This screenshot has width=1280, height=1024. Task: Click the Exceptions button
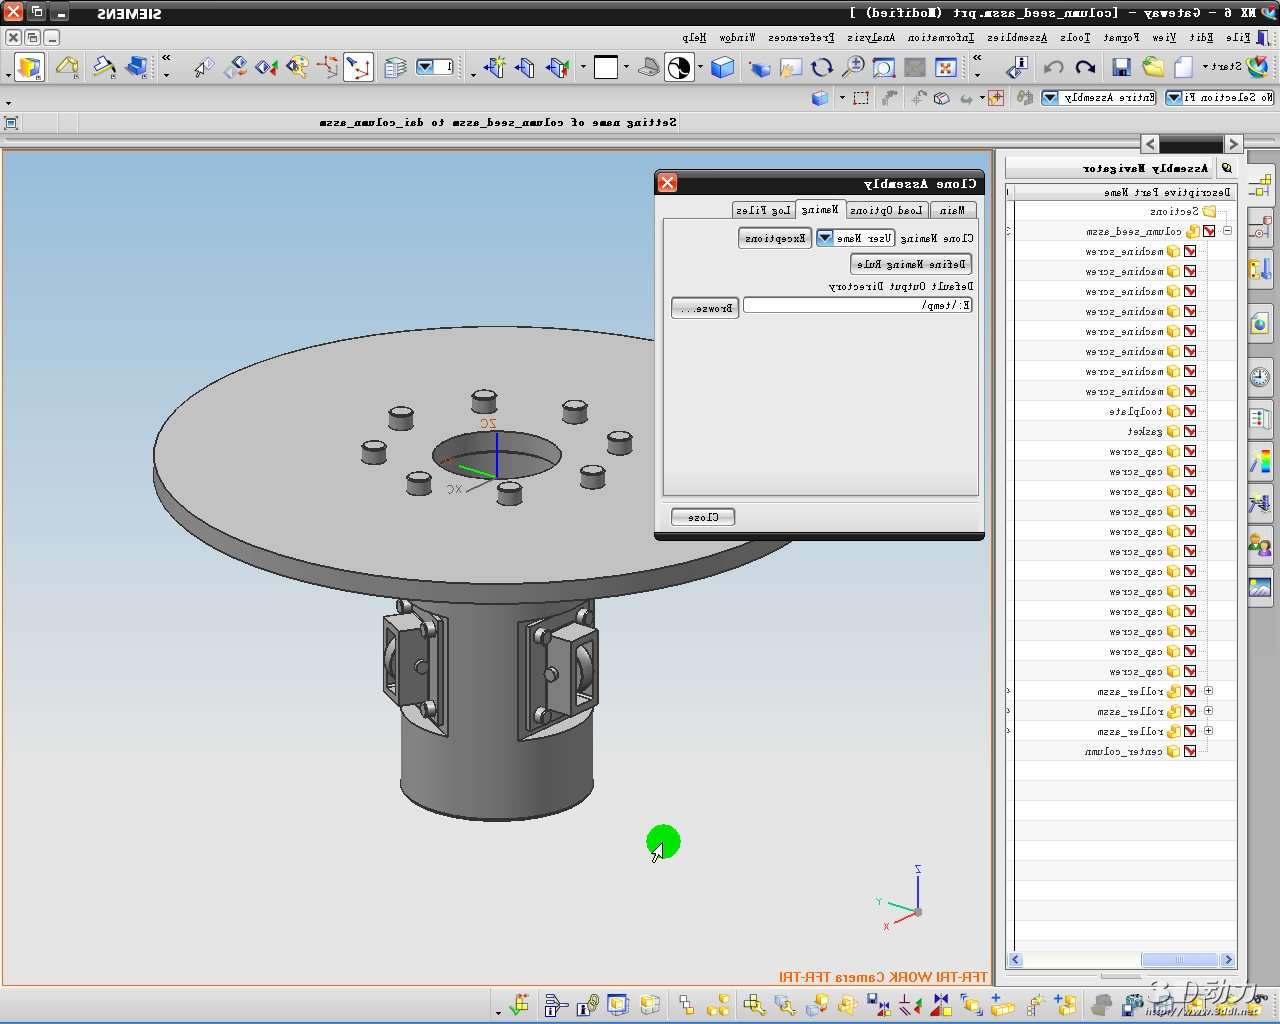point(775,238)
